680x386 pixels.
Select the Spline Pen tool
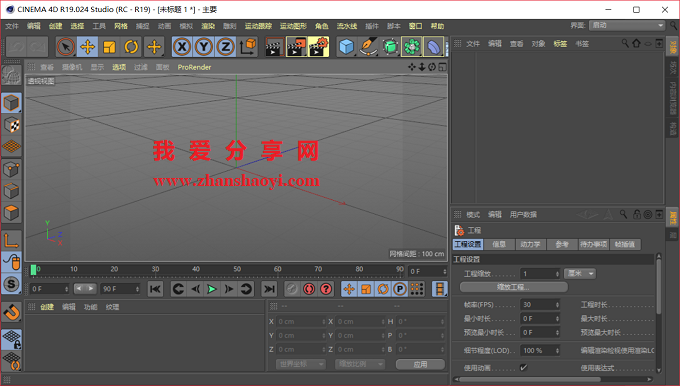tap(368, 47)
